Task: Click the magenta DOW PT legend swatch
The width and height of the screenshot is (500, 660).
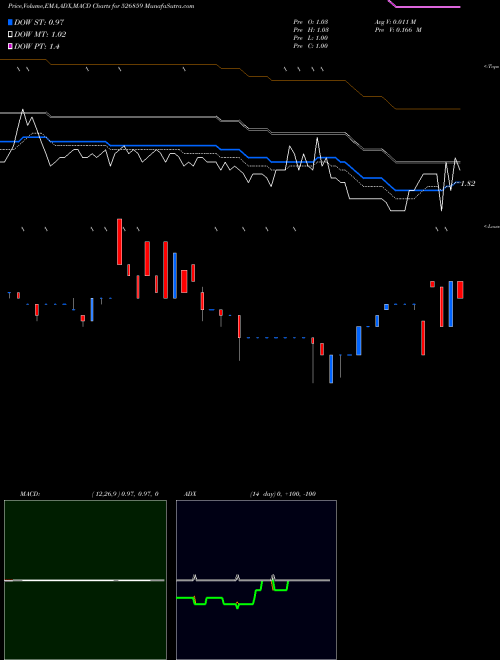Action: click(11, 46)
